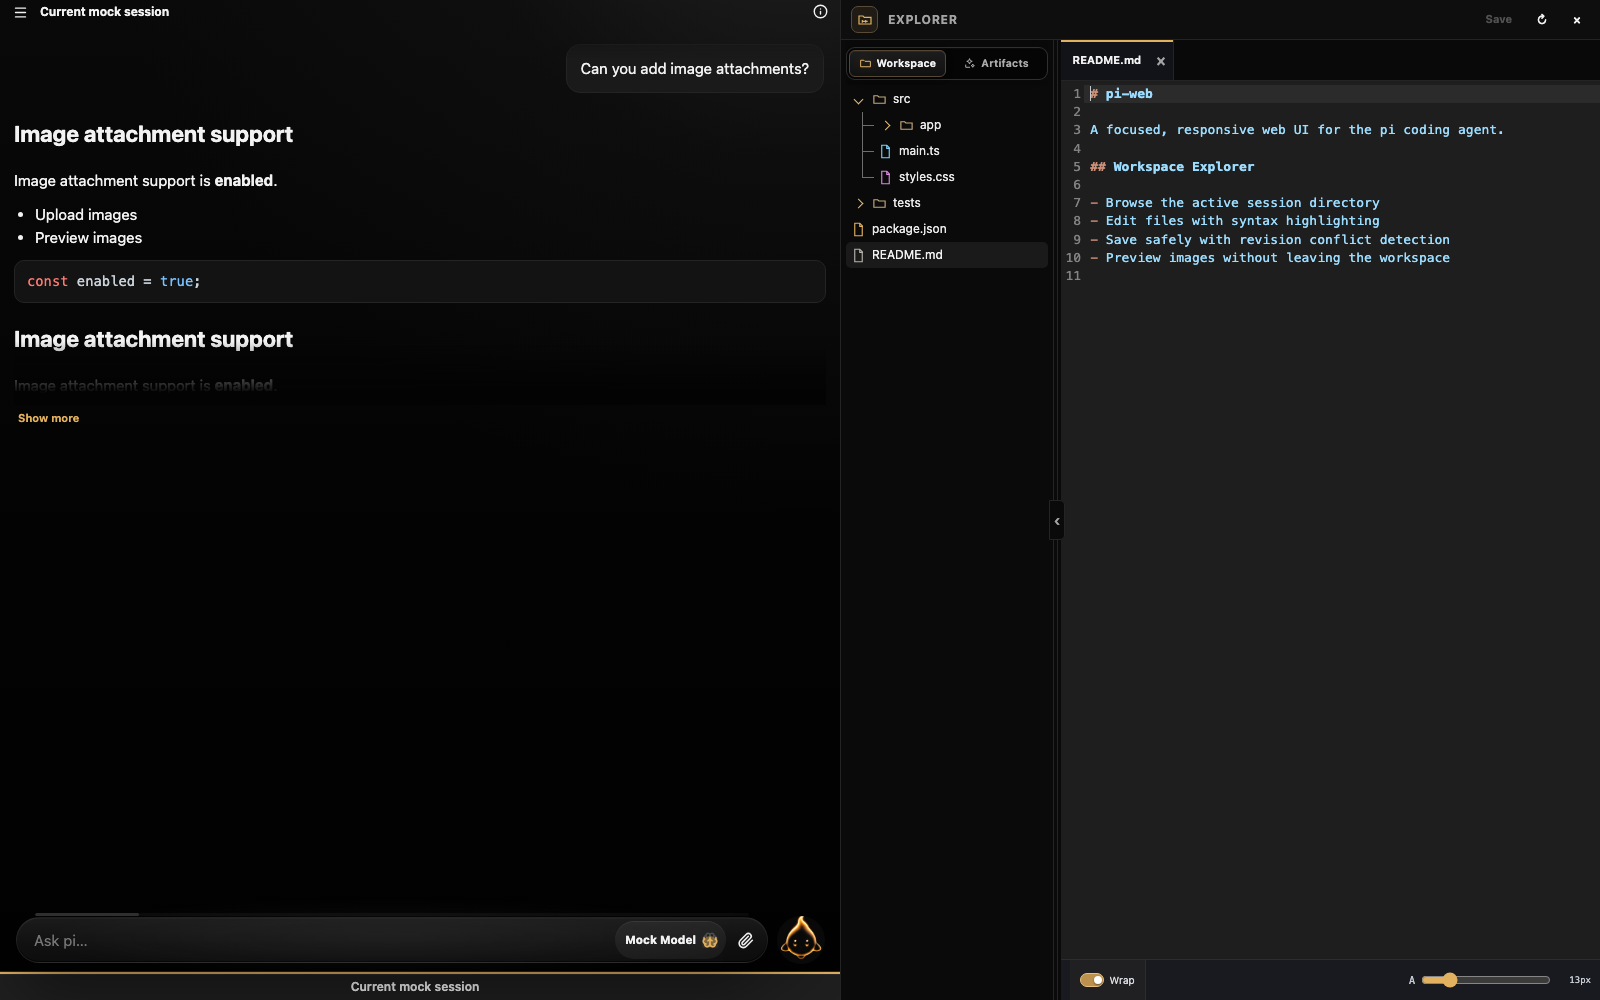Click the 'const enabled = true;' code block

click(420, 282)
